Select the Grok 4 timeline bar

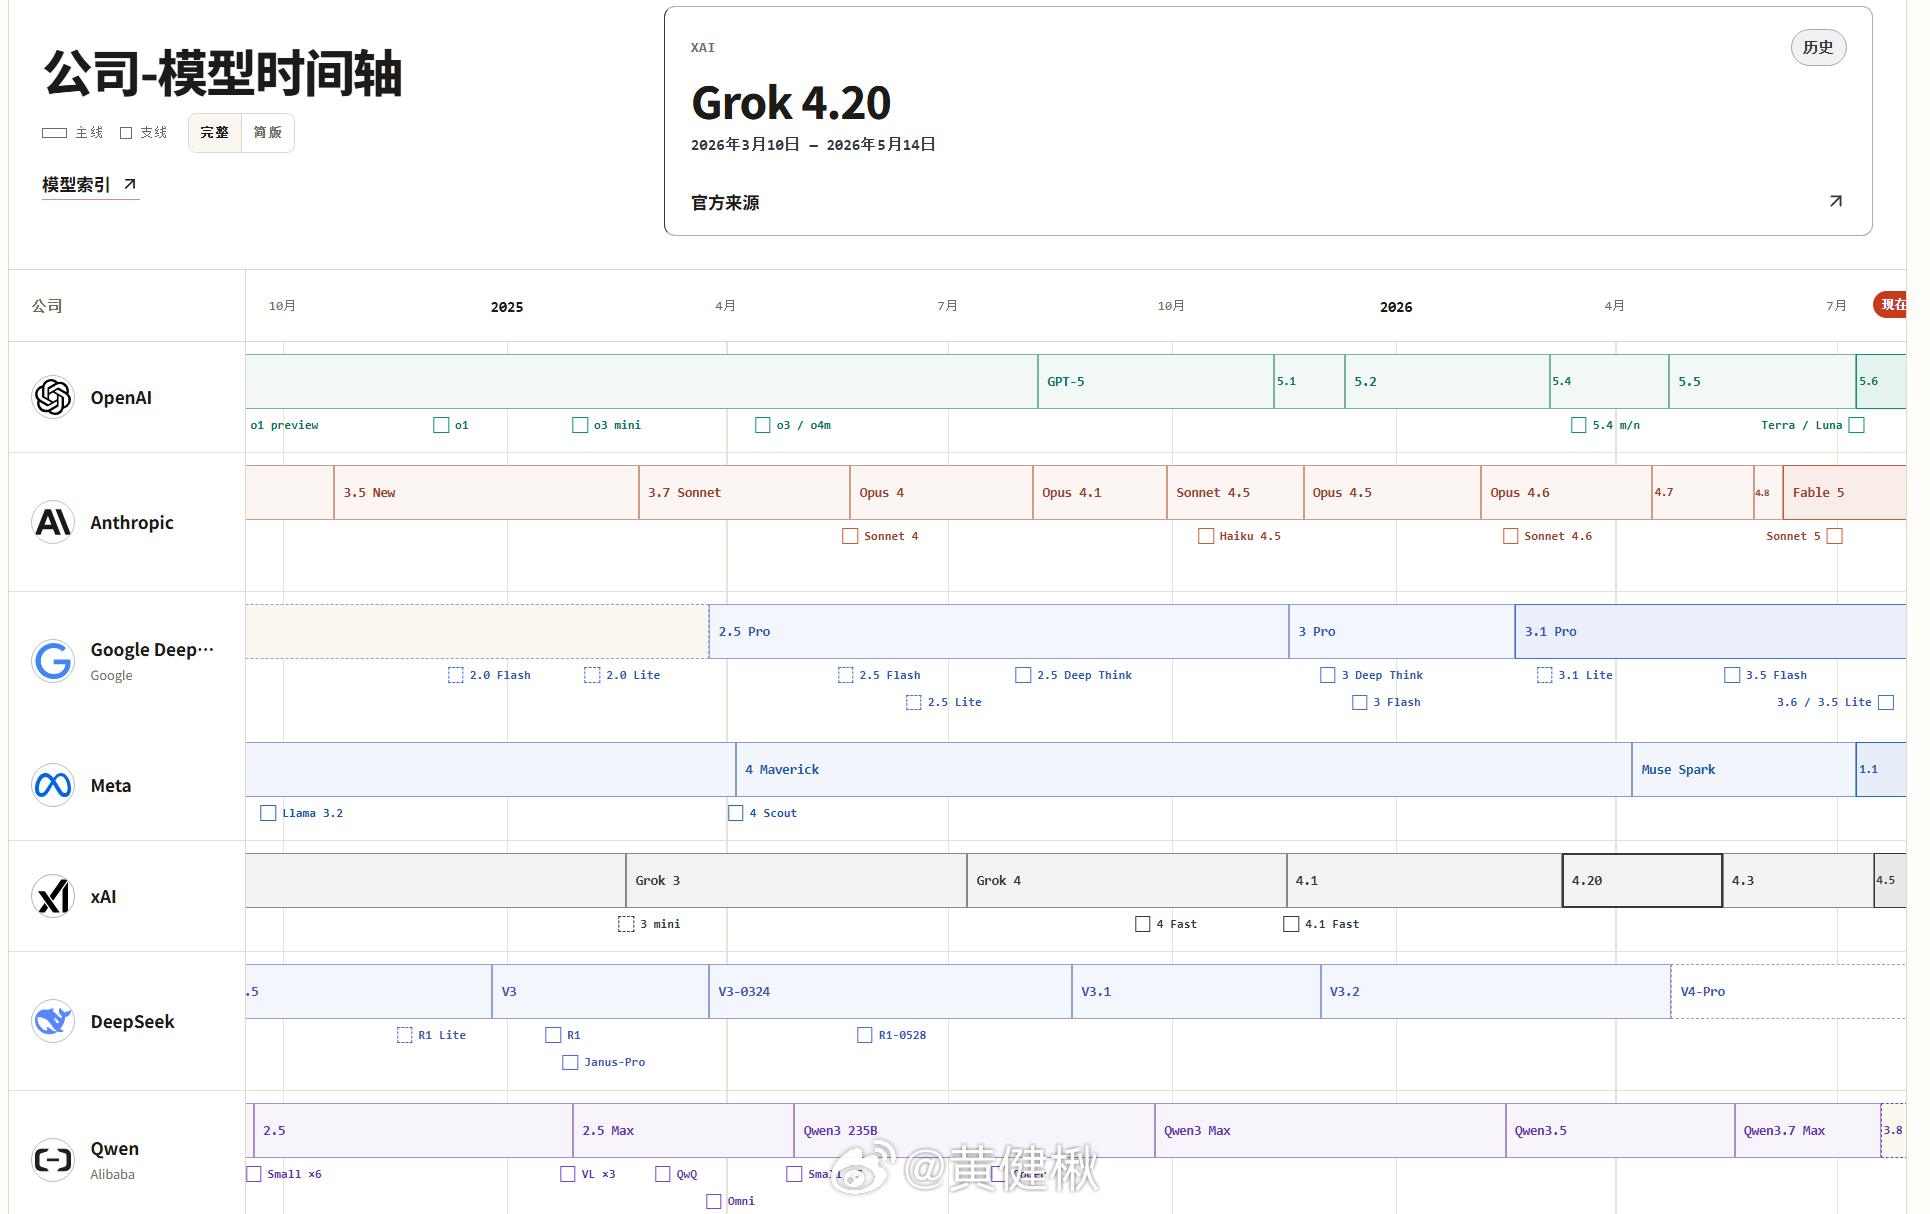[x=1127, y=880]
